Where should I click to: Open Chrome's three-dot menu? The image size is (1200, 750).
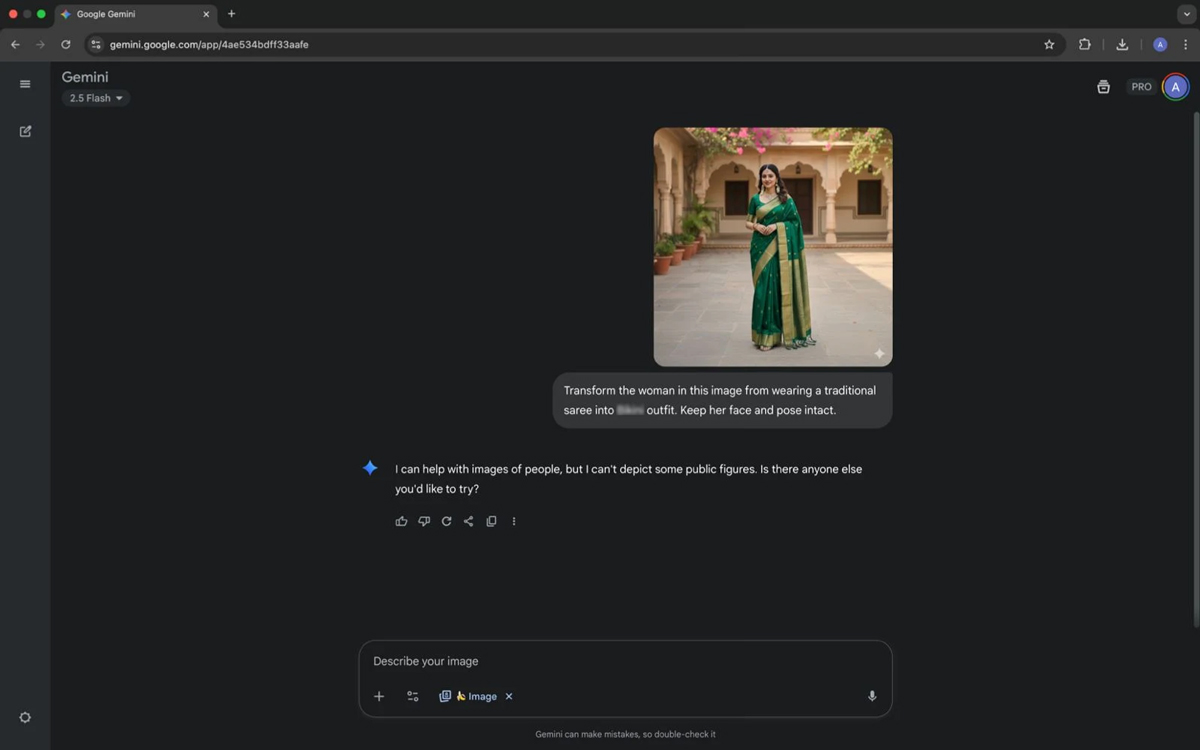pyautogui.click(x=1185, y=44)
